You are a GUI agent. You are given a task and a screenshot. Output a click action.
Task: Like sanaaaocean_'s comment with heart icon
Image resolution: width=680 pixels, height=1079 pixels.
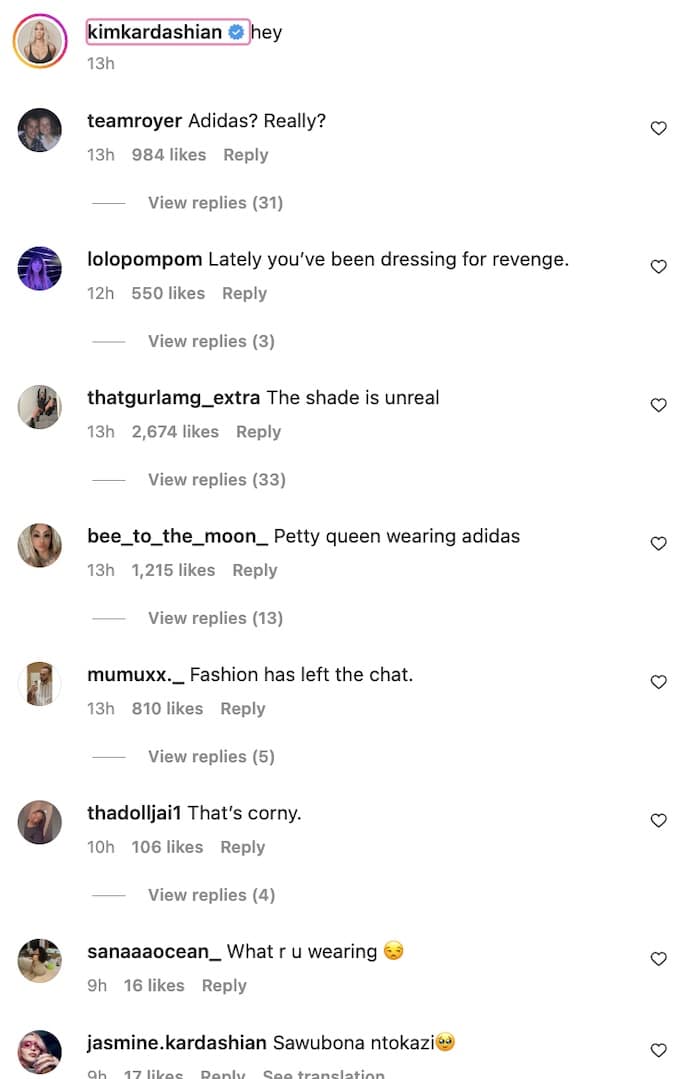(658, 959)
